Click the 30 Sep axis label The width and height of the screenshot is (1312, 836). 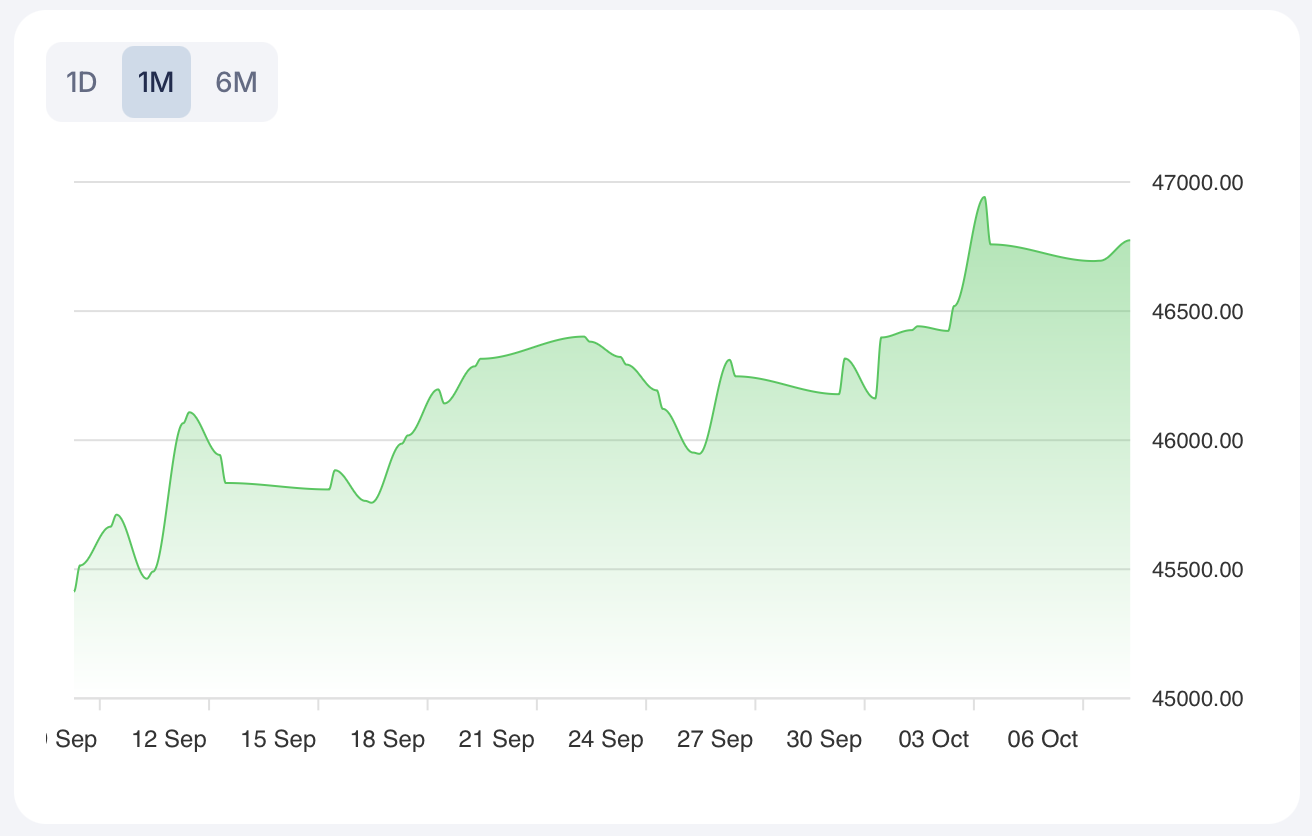824,740
